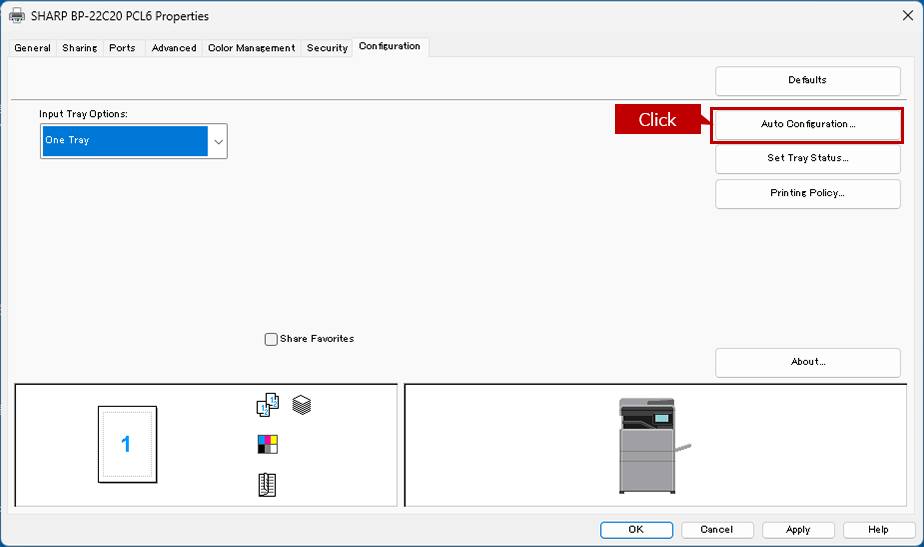Click the Auto Configuration button
Screen dimensions: 924x547
807,124
